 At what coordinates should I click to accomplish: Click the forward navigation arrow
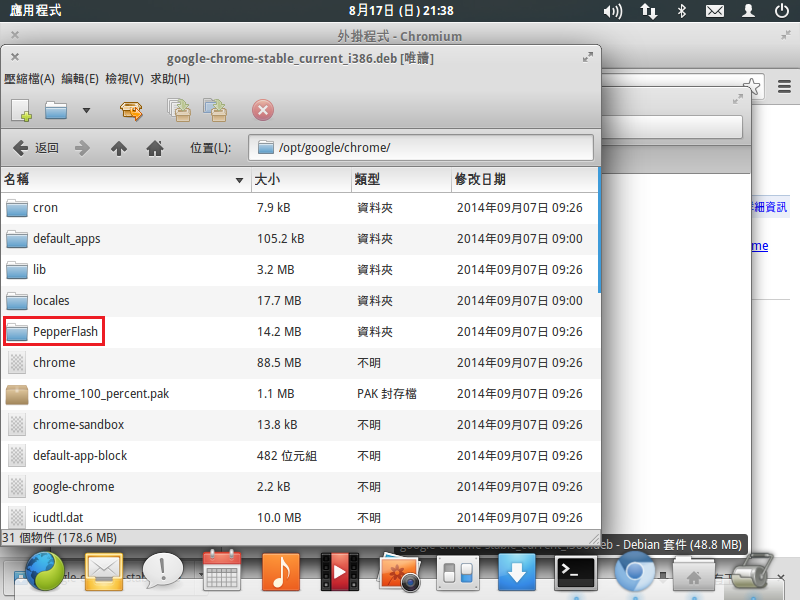tap(82, 148)
